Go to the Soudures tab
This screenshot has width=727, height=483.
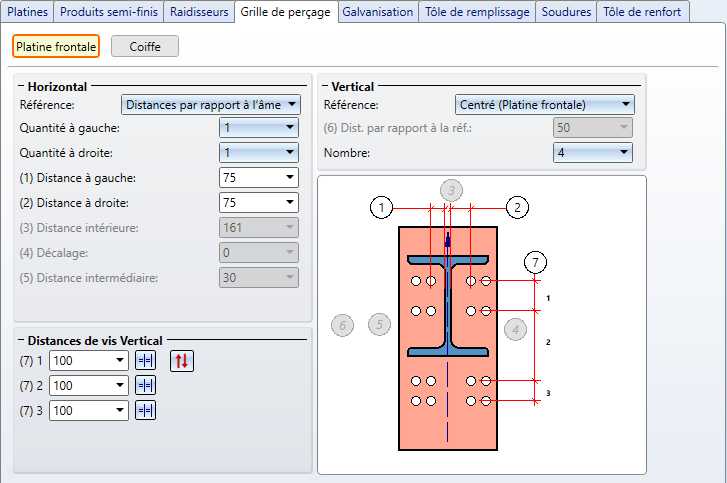[566, 12]
